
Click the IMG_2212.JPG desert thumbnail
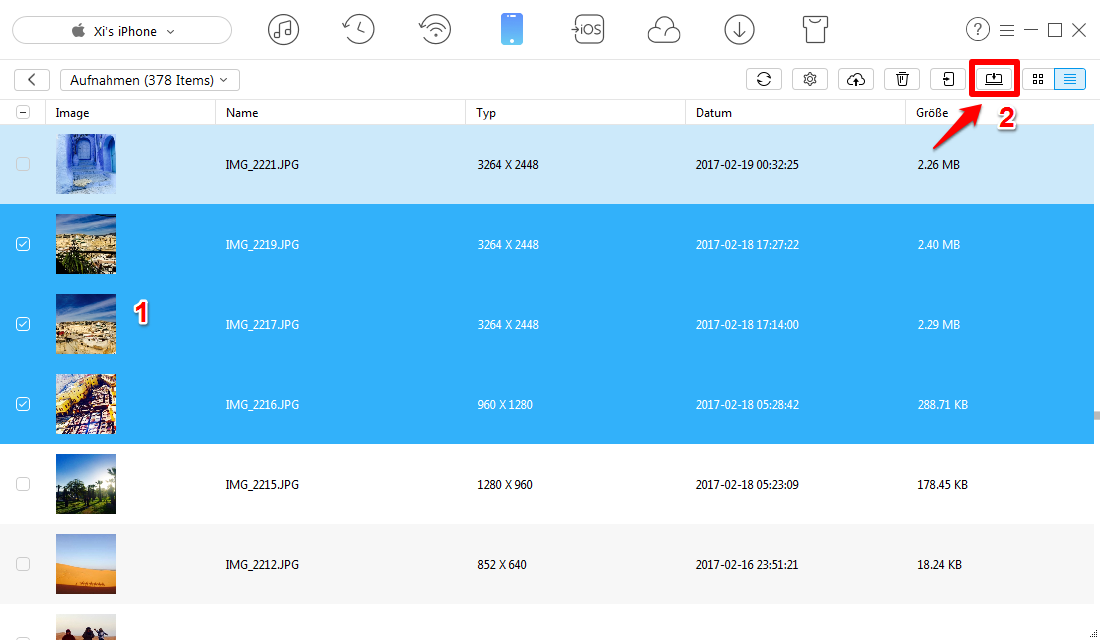pyautogui.click(x=86, y=564)
